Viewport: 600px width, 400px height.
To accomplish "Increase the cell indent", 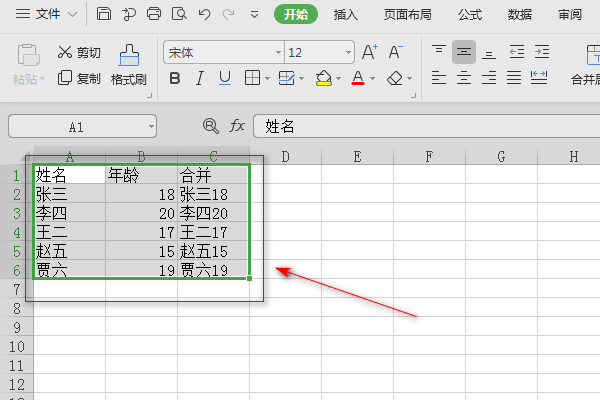I will pyautogui.click(x=542, y=52).
